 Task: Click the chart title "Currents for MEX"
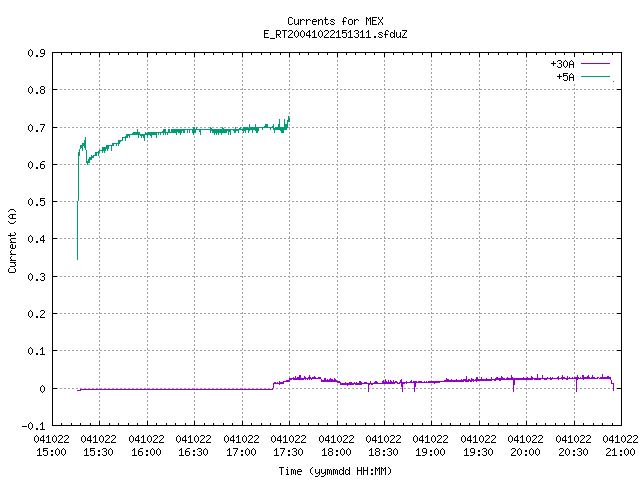click(x=335, y=21)
